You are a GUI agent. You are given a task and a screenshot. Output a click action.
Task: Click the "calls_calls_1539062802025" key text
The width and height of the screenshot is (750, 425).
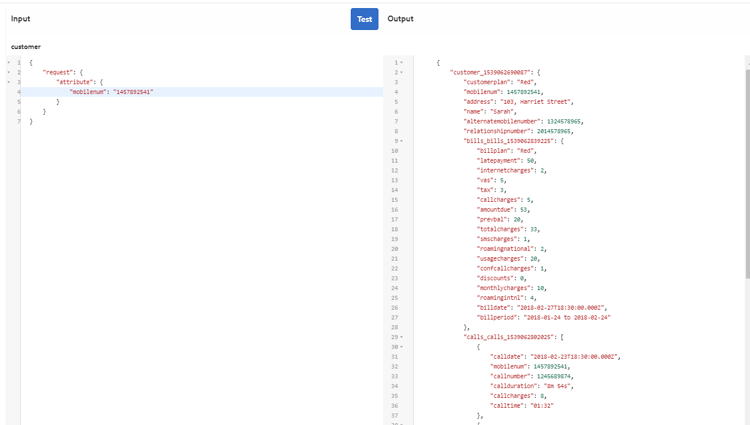pos(508,337)
